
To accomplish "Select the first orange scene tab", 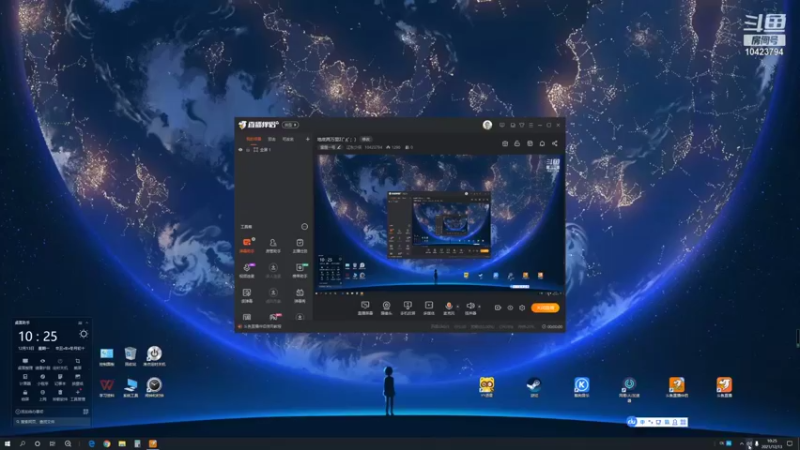I will 254,139.
